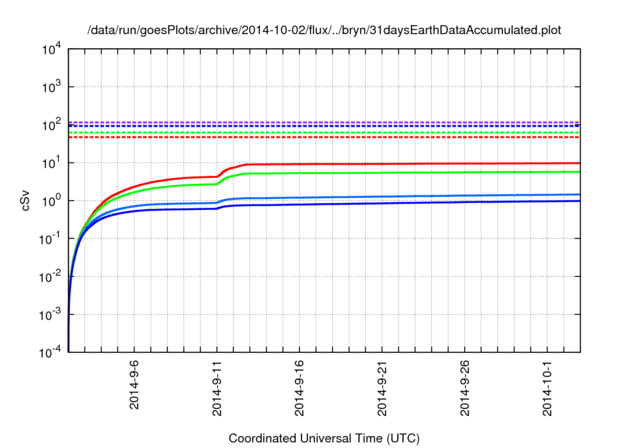Select the 2014-9-6 date tick label
640x448 pixels.
pos(134,385)
